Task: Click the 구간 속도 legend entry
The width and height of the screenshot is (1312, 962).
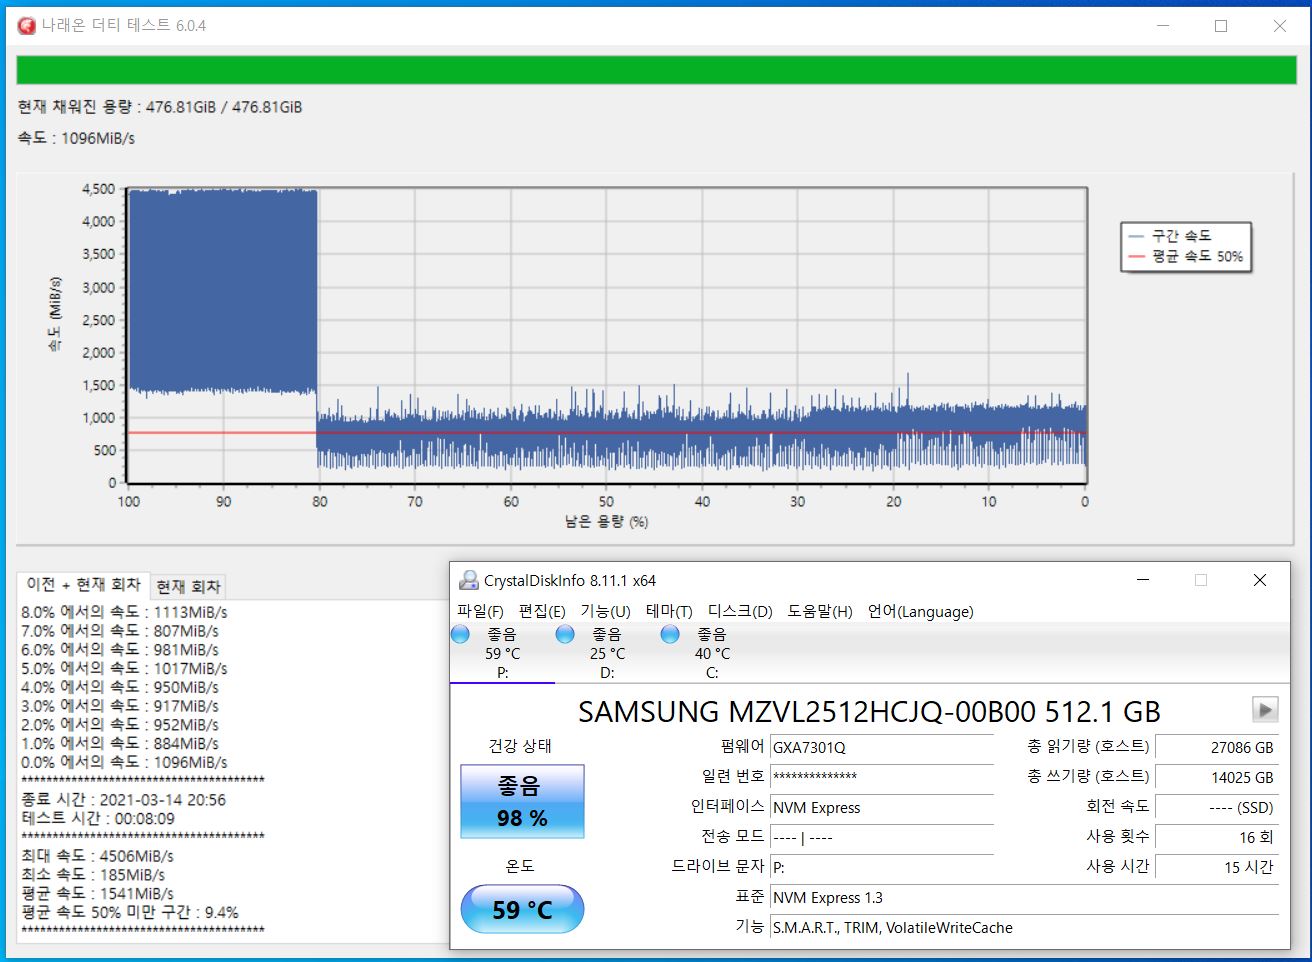Action: click(x=1170, y=236)
